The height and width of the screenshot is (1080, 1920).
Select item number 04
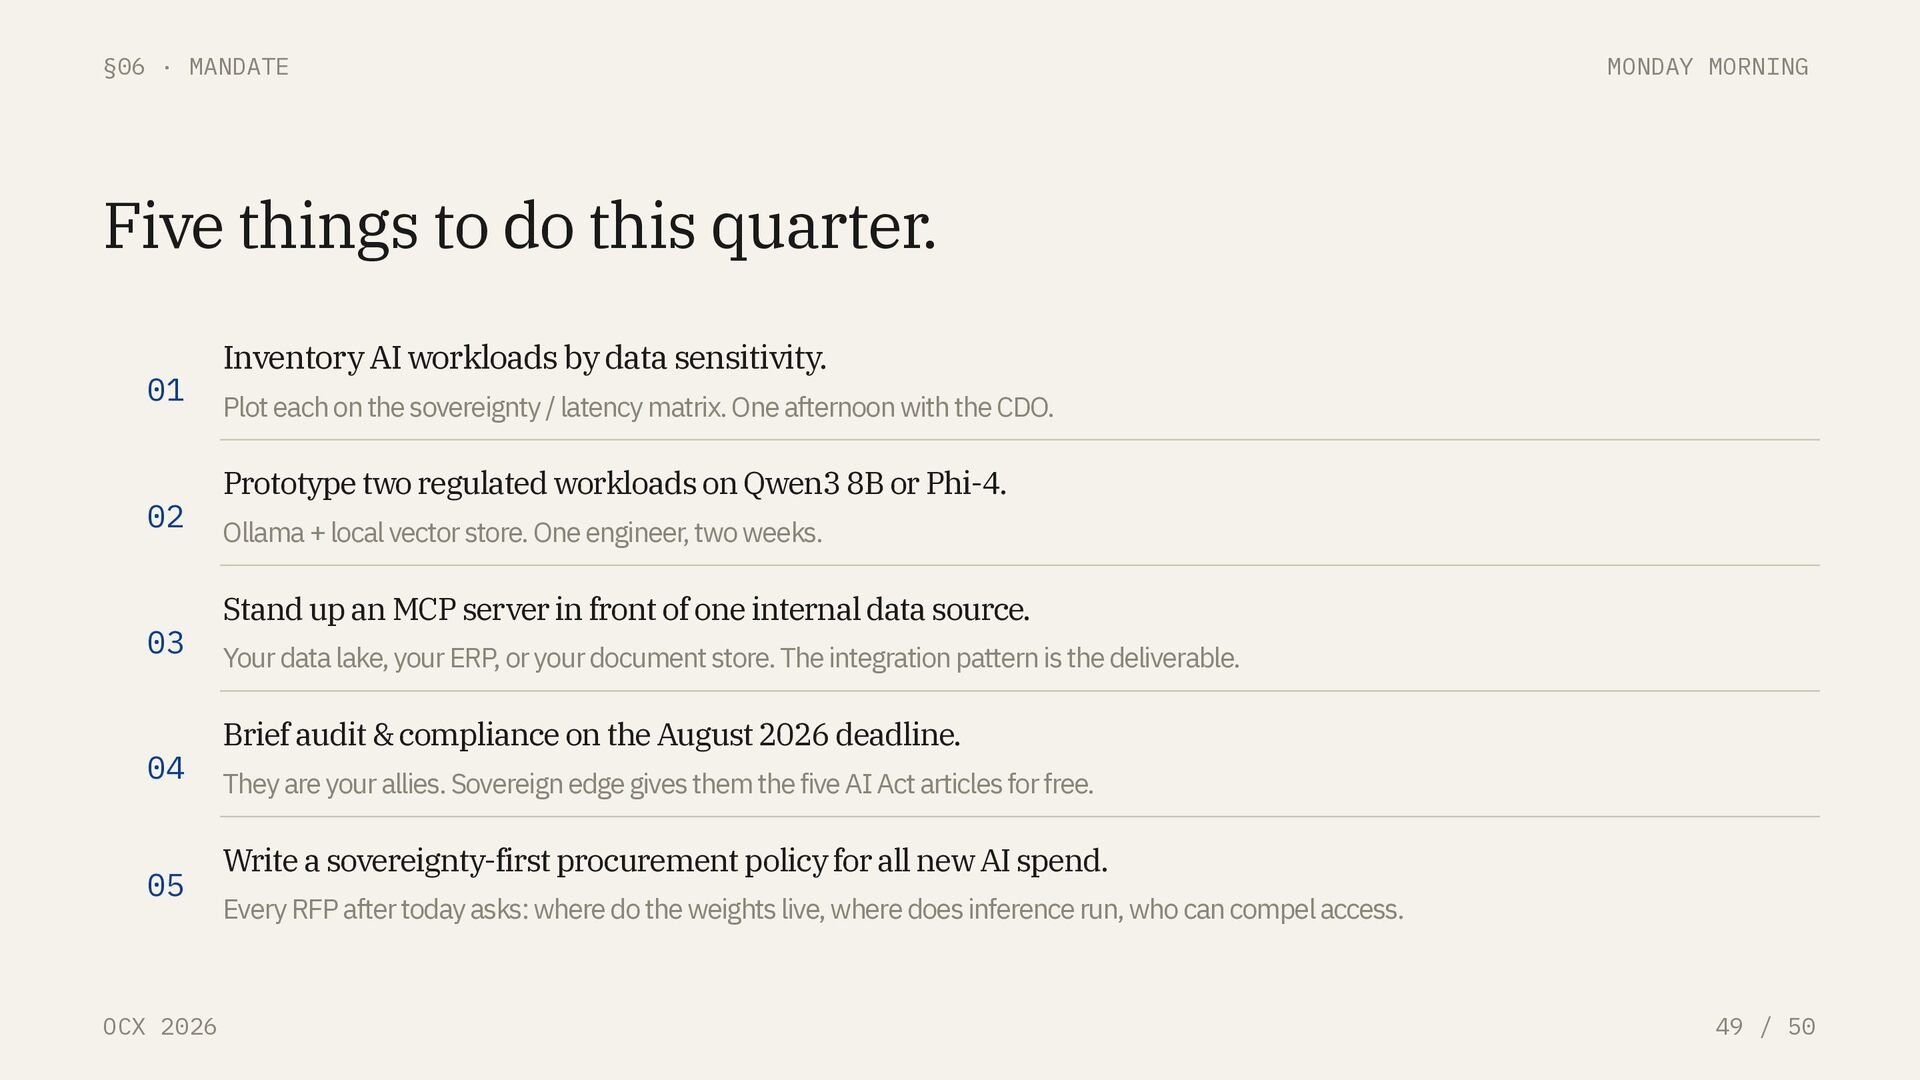(x=166, y=768)
